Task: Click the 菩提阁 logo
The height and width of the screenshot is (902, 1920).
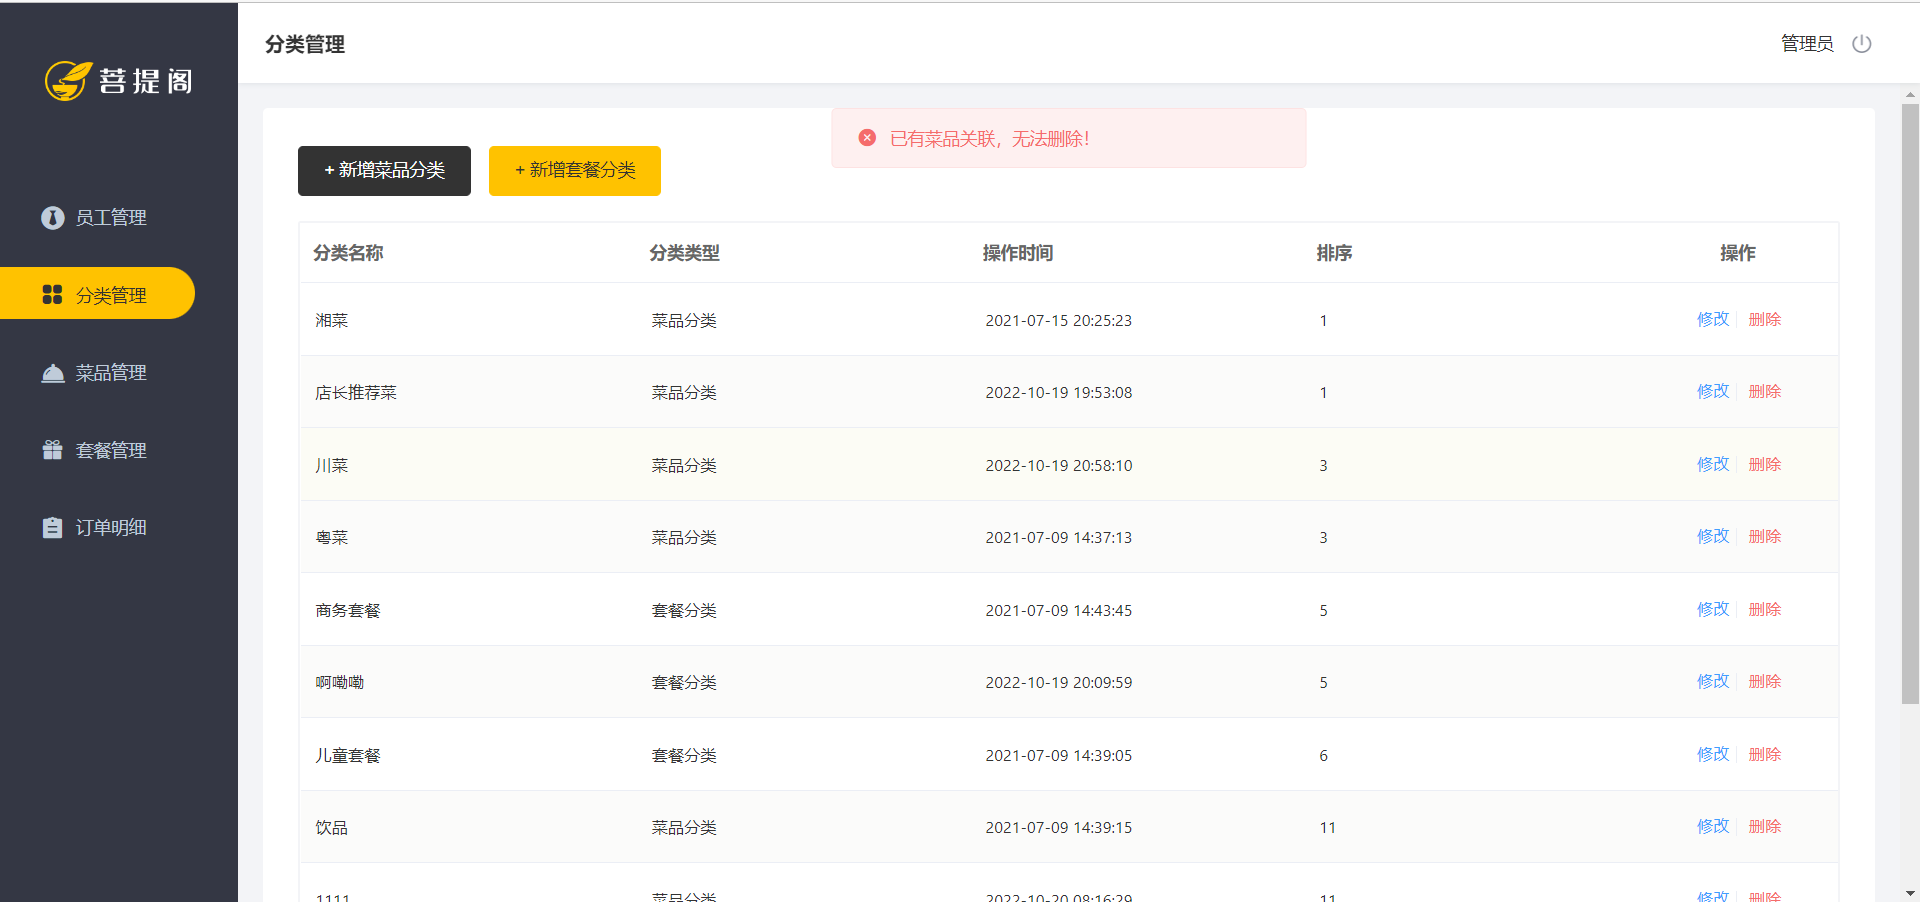Action: (x=119, y=81)
